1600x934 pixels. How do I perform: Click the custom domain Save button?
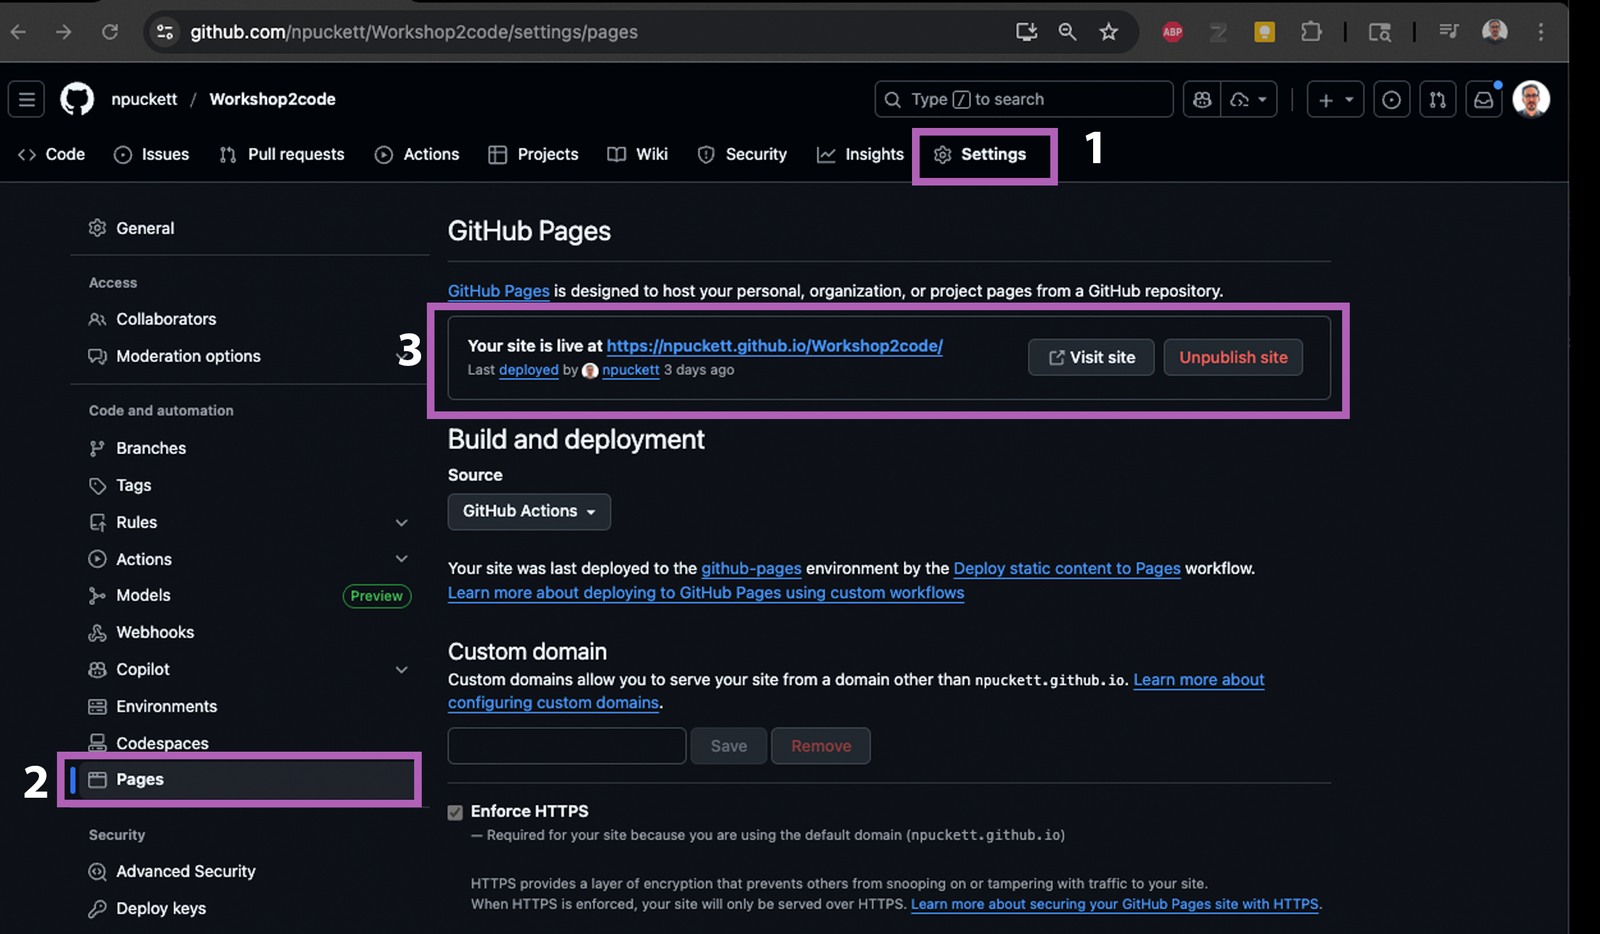[x=729, y=746]
